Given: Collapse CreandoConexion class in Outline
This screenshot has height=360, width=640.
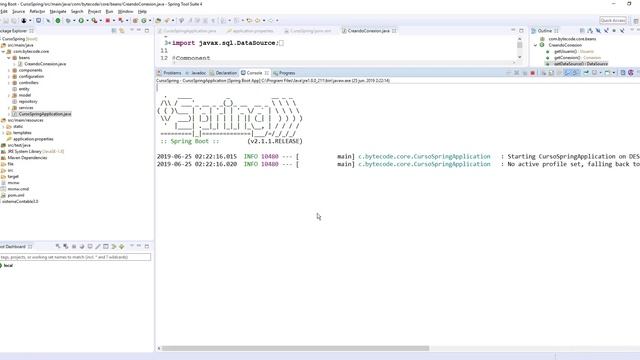Looking at the screenshot, I should click(536, 45).
